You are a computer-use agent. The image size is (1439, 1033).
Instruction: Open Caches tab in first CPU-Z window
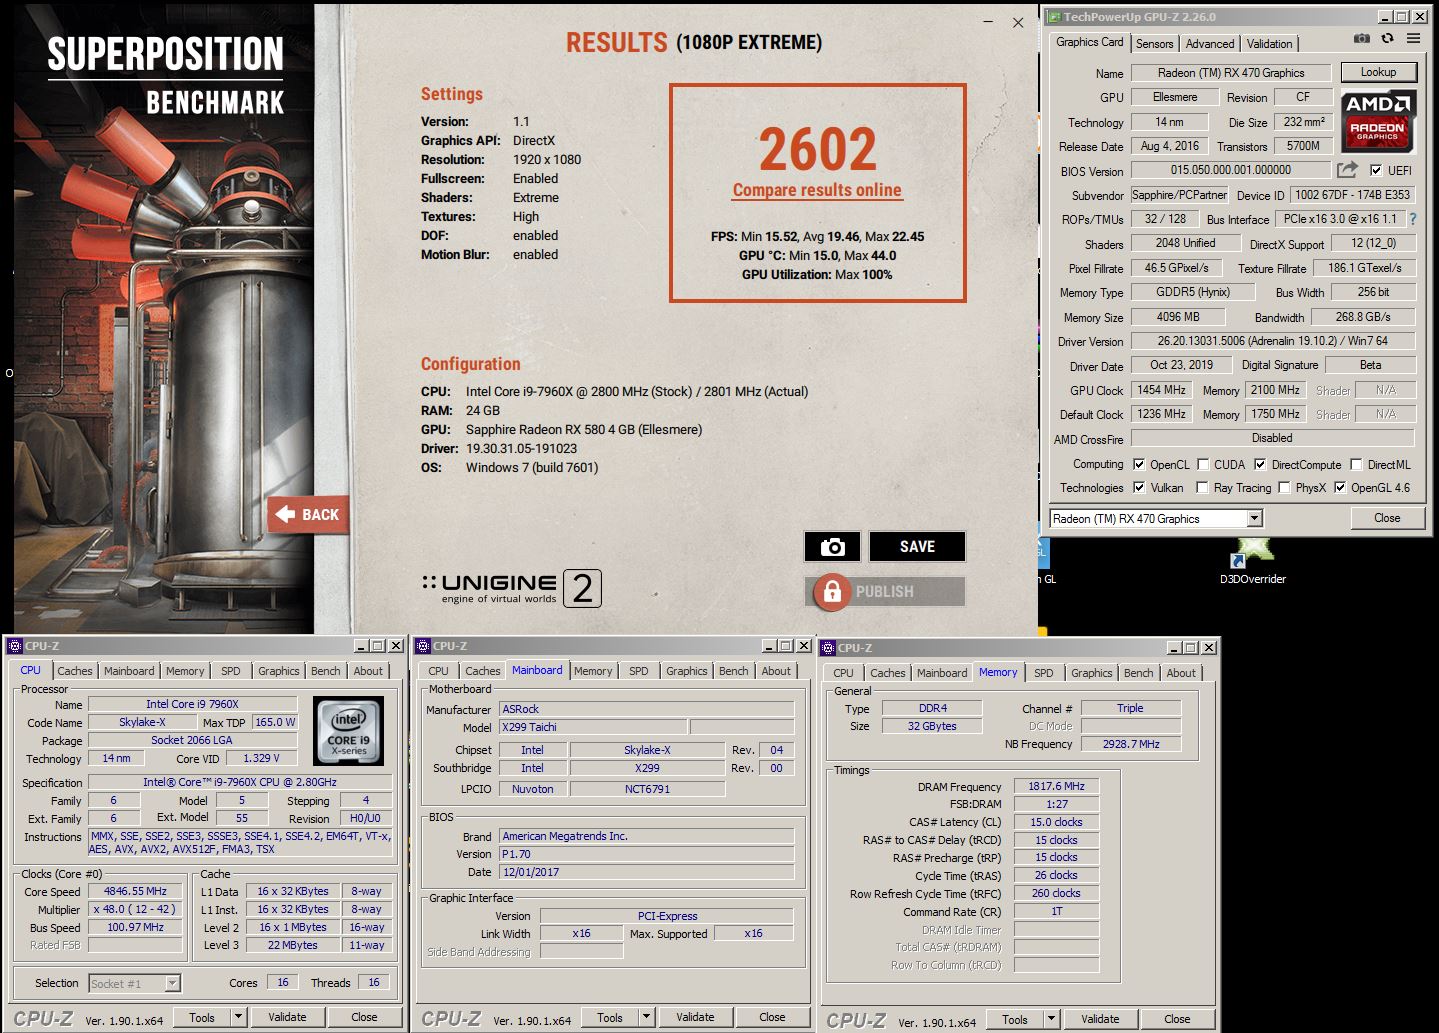[74, 671]
